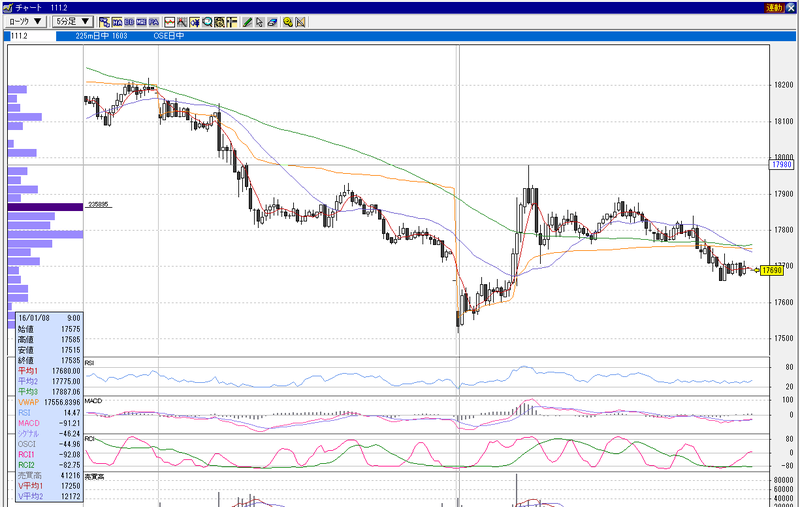This screenshot has height=507, width=800.
Task: Click the yellow key search icon
Action: 288,22
